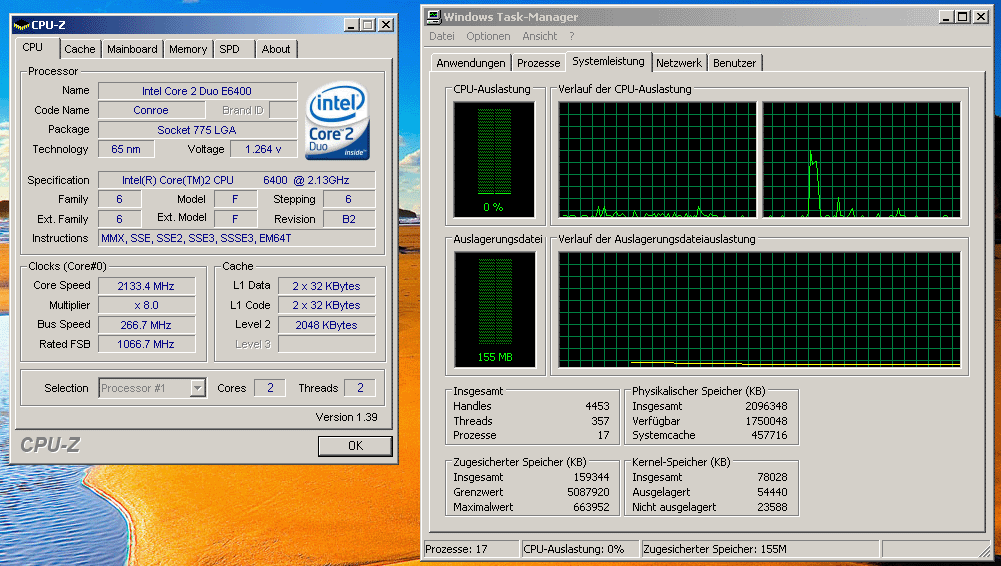Click the Voltage value 1.264 v
1001x566 pixels.
point(263,149)
